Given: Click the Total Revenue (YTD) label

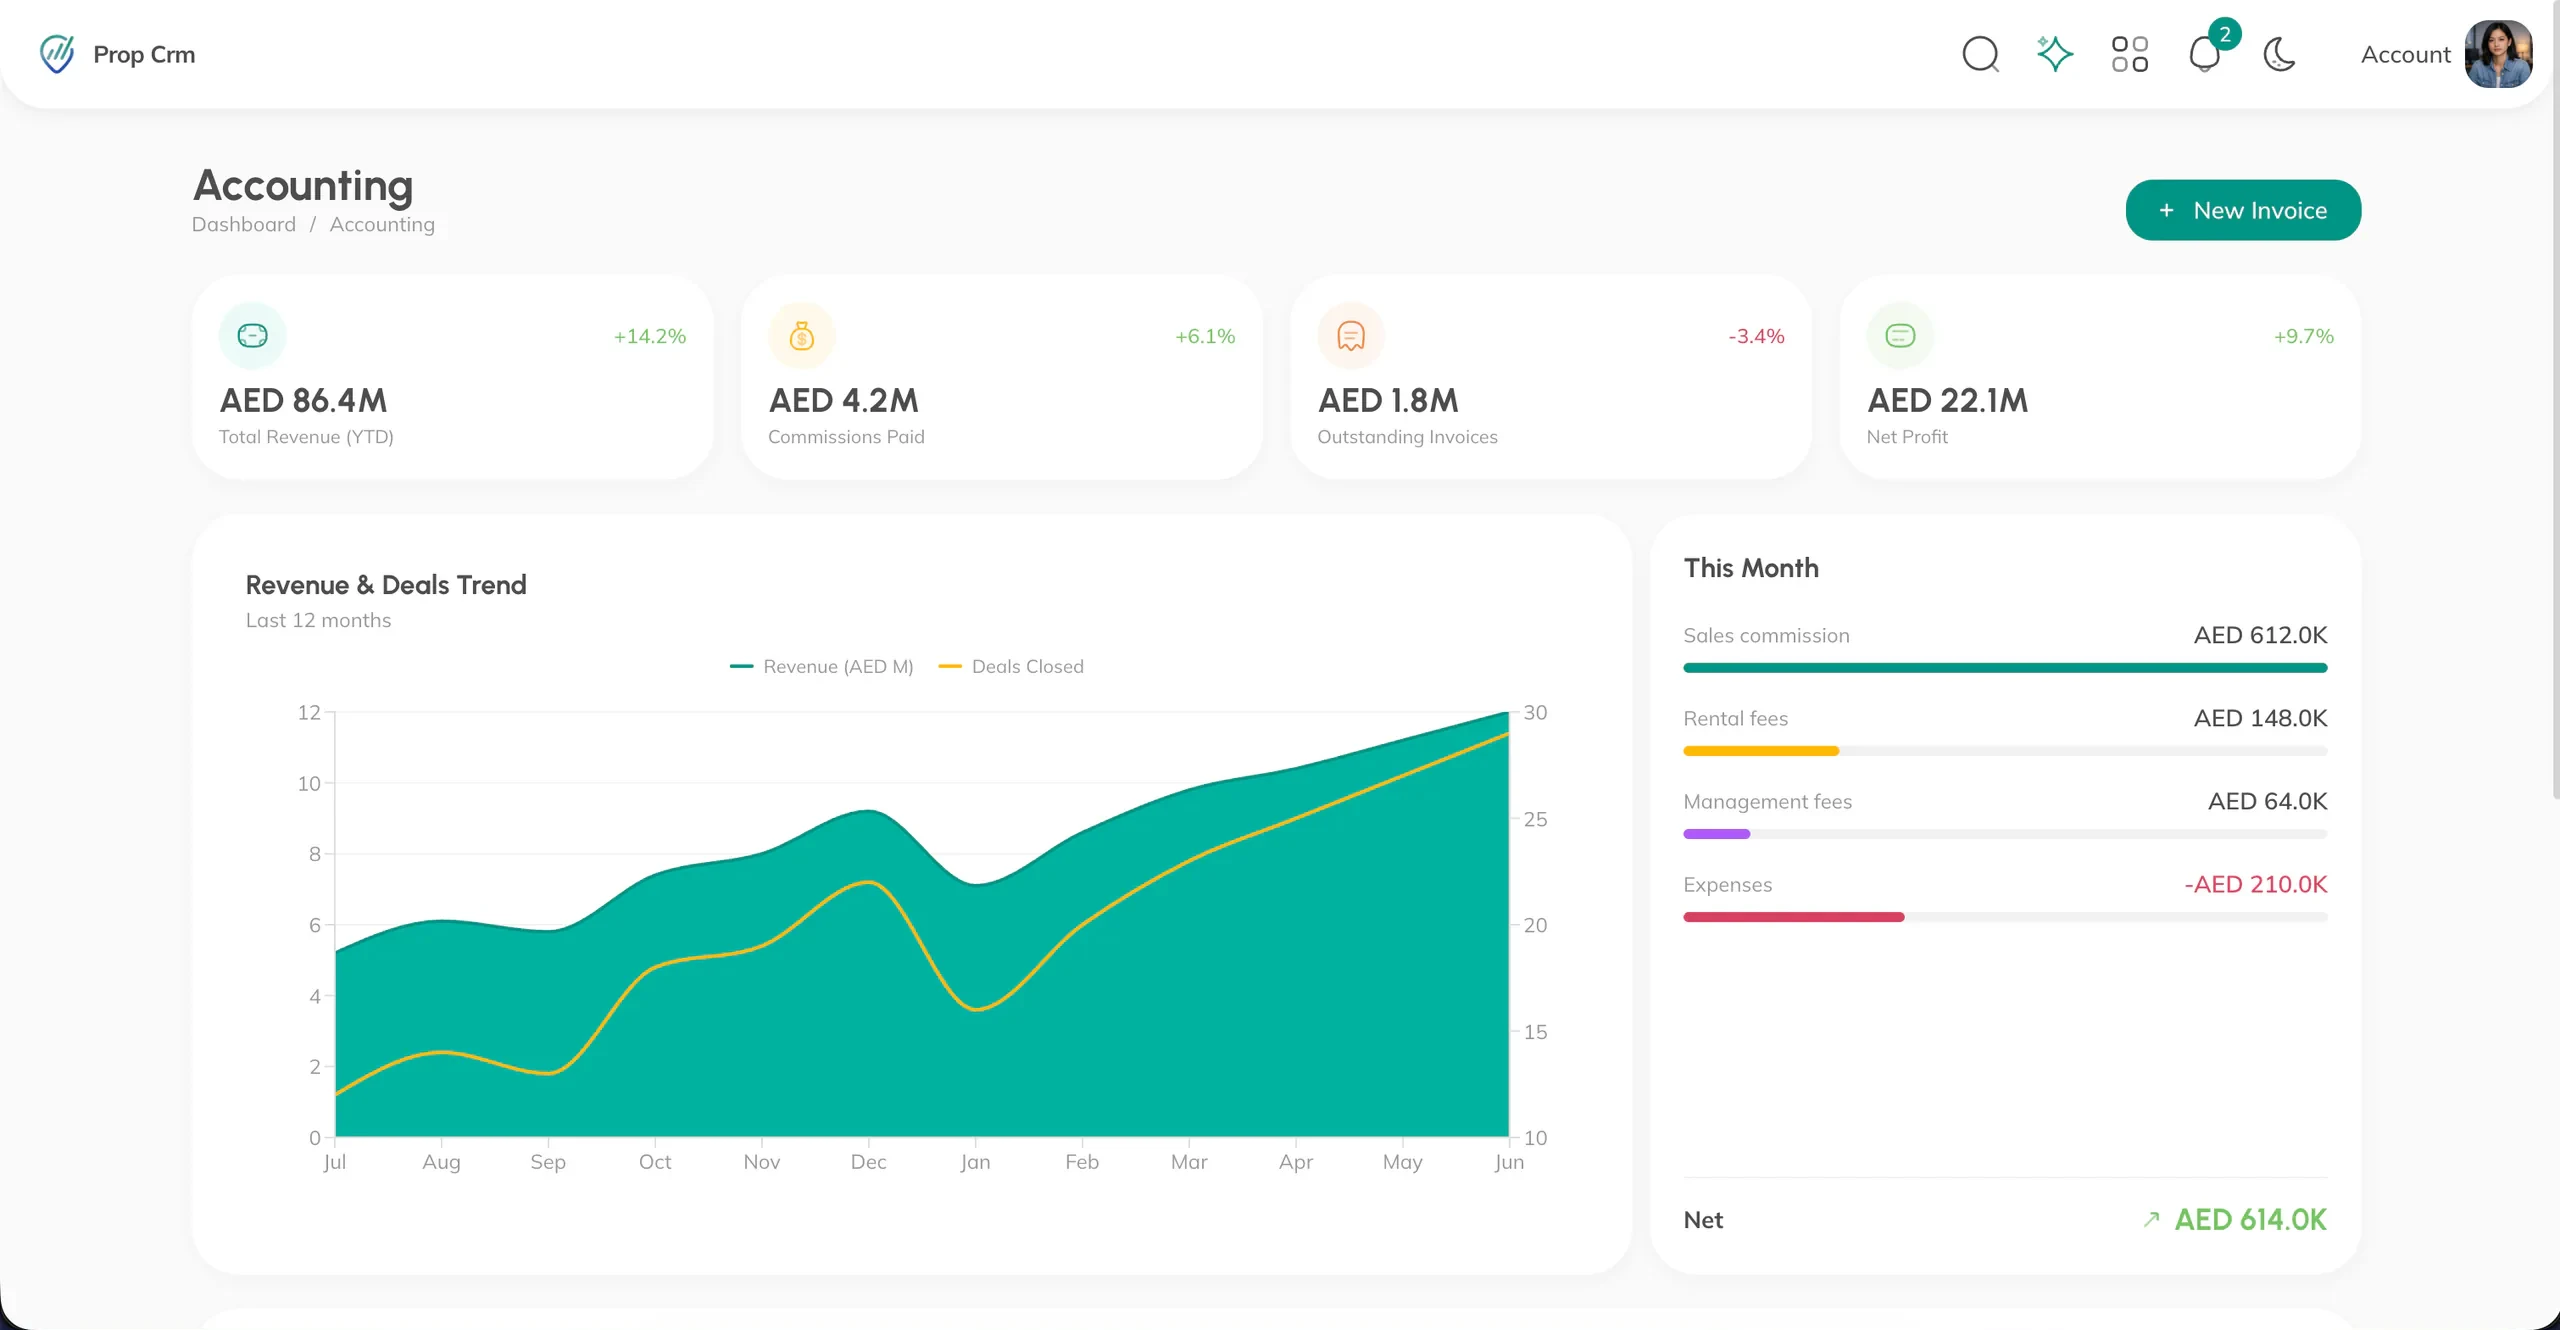Looking at the screenshot, I should (x=306, y=437).
